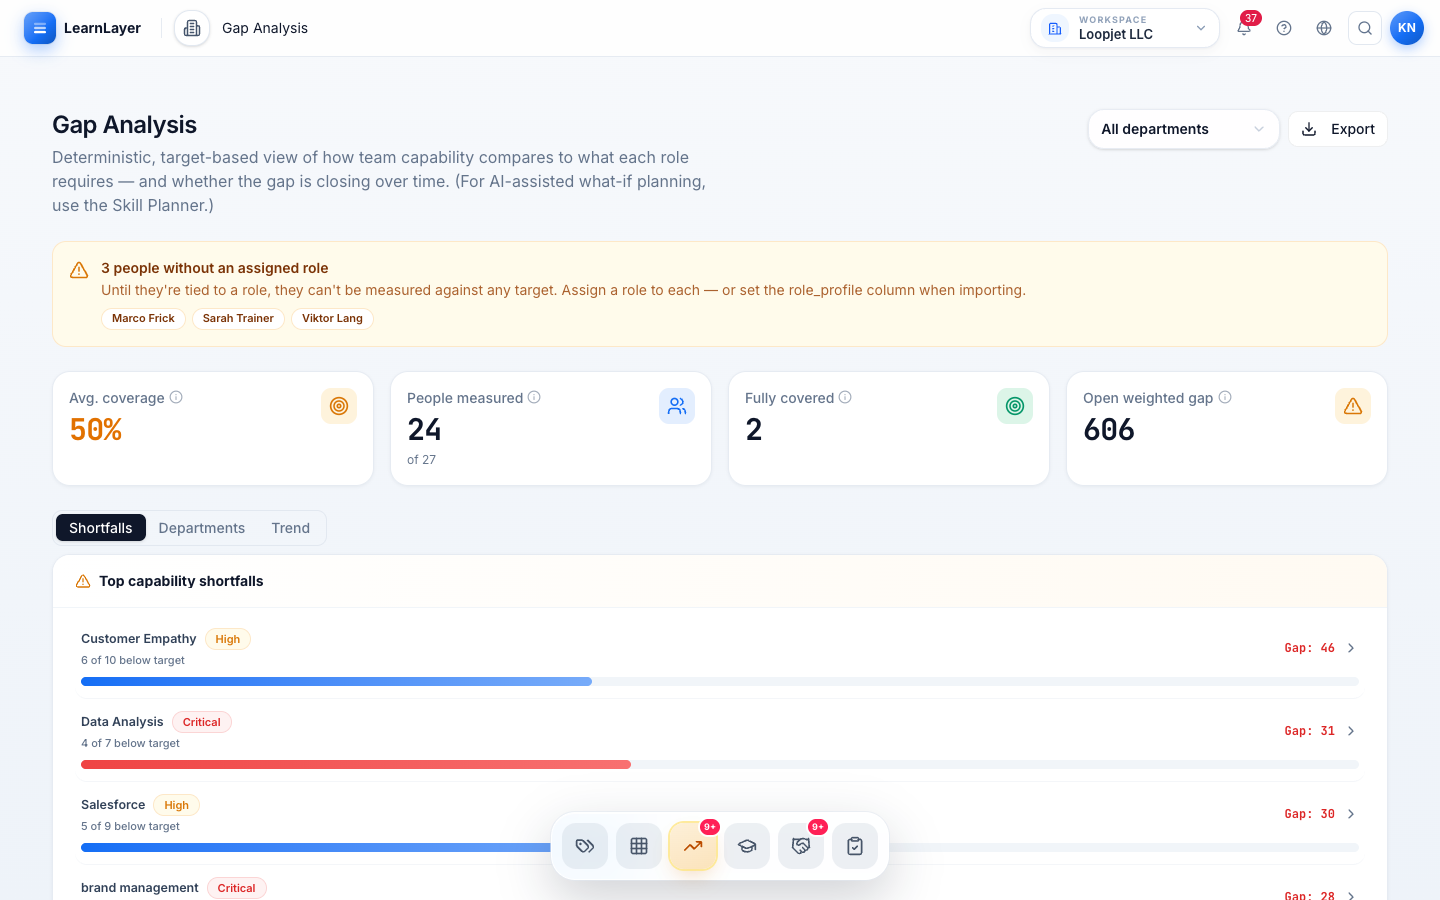1440x900 pixels.
Task: Open the grid table icon in dock
Action: (x=639, y=846)
